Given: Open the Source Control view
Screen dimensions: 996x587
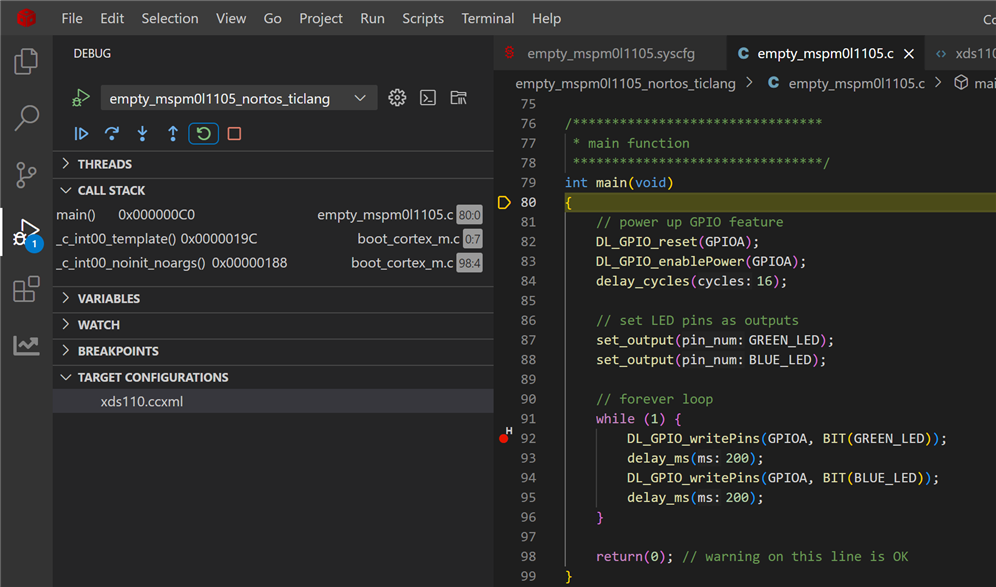Looking at the screenshot, I should click(26, 175).
